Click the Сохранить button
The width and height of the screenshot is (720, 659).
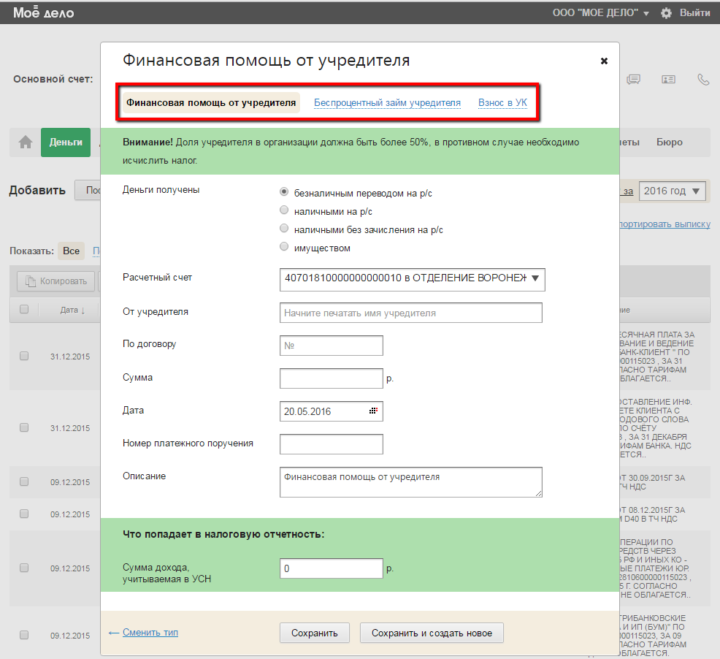point(315,633)
